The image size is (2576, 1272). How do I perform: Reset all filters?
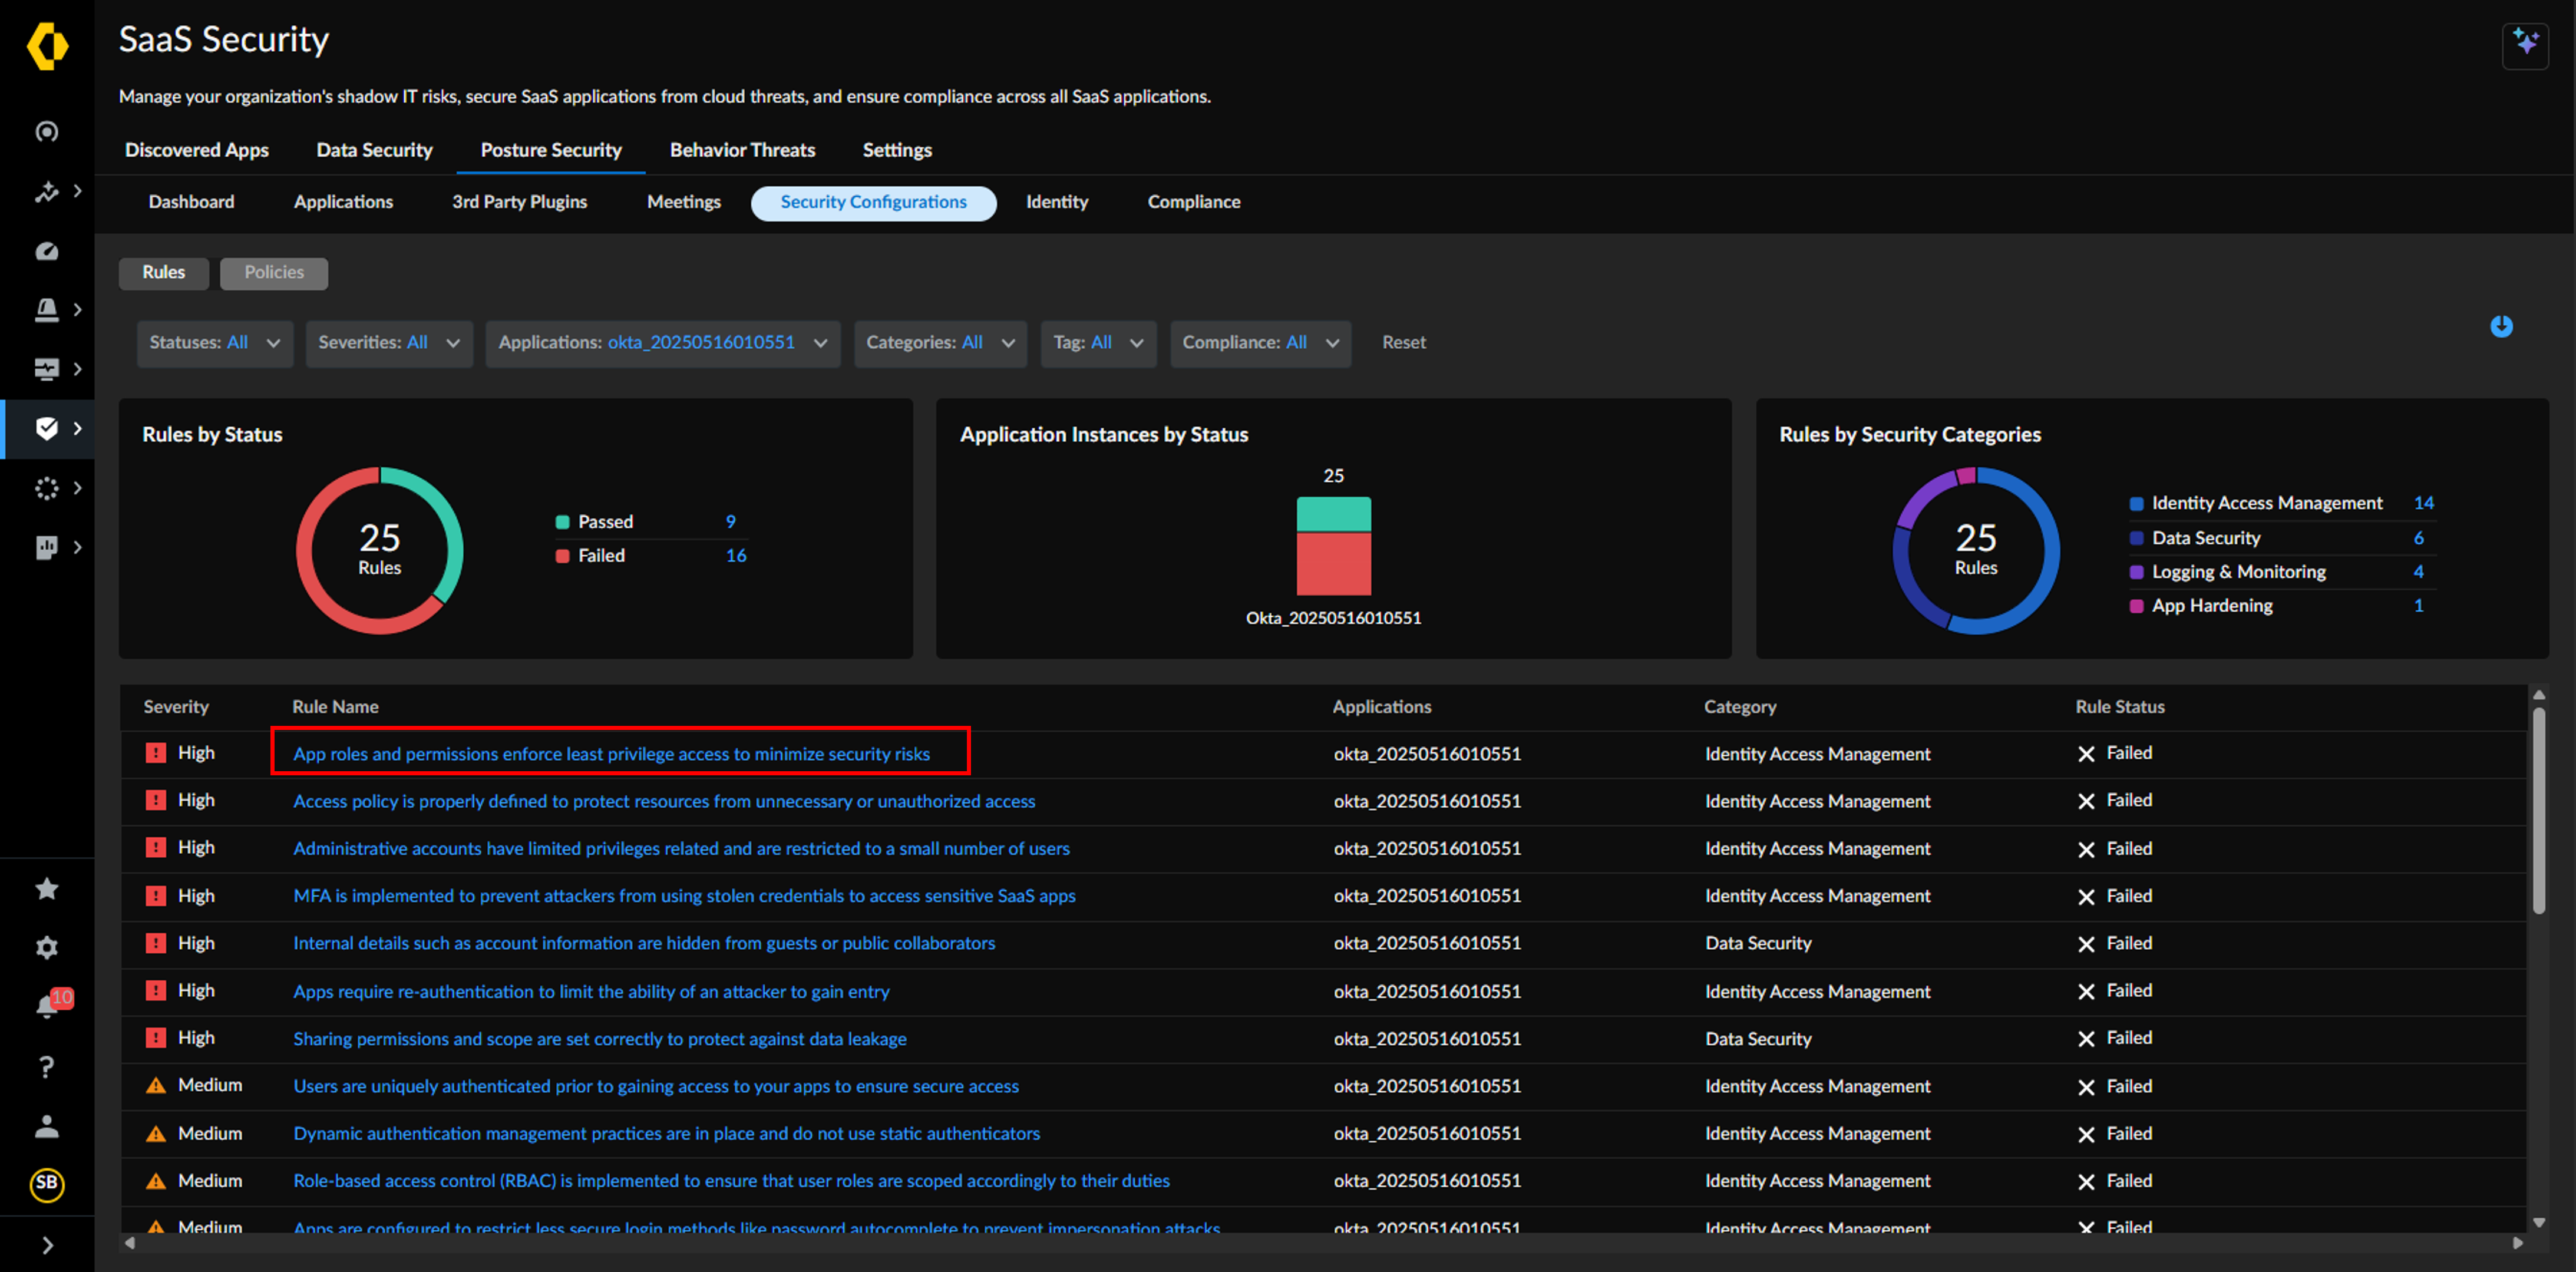[1404, 343]
